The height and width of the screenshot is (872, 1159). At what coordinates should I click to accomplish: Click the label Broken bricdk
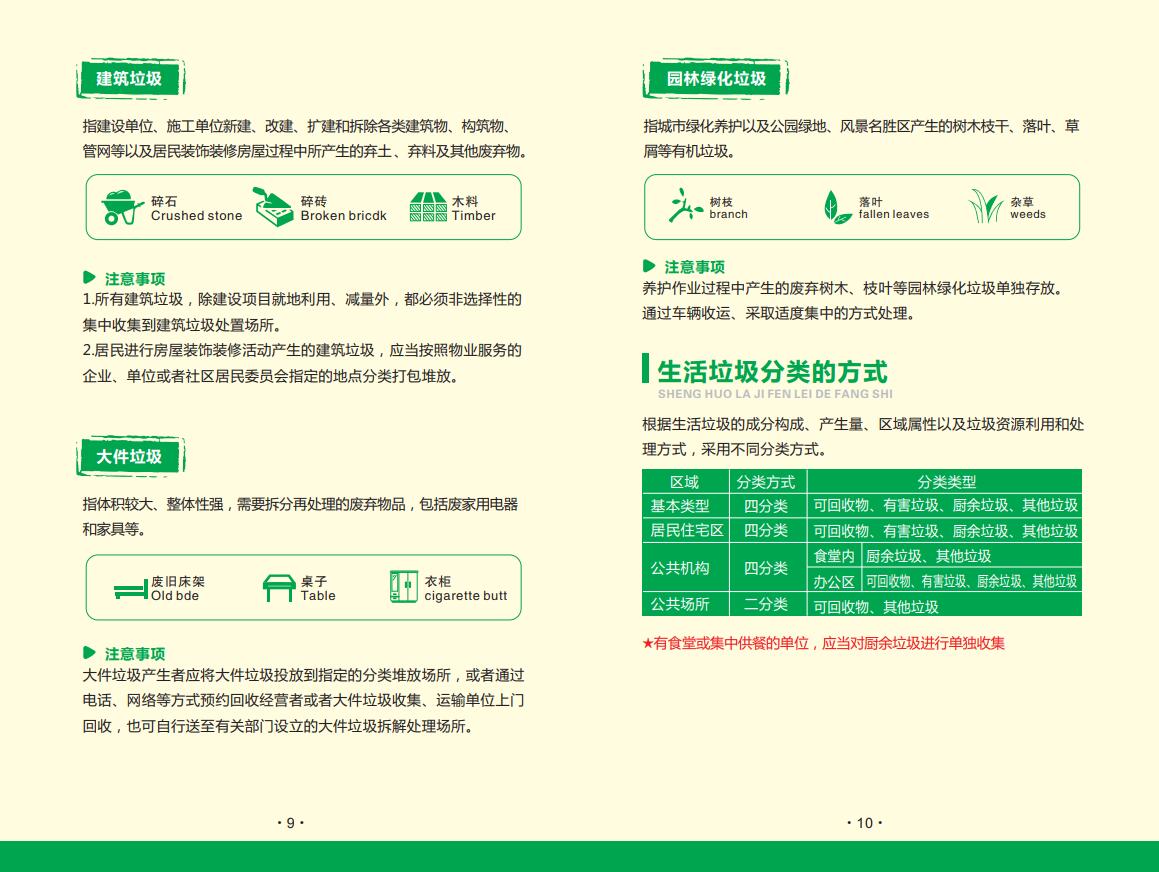coord(344,216)
